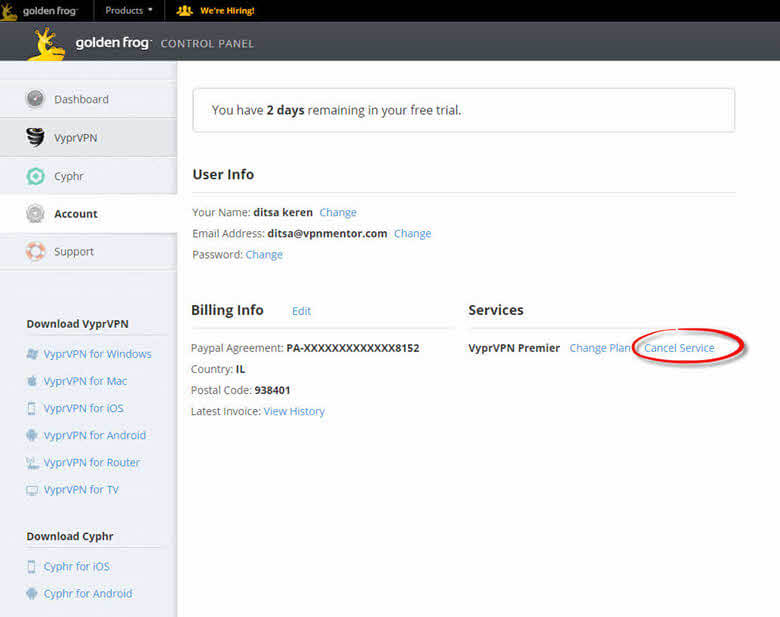Screen dimensions: 780x617
Task: Expand the Products dropdown menu
Action: [x=129, y=10]
